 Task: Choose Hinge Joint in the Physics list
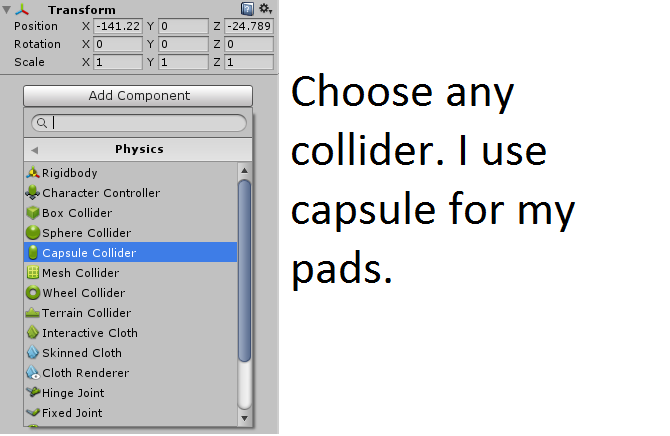pos(73,393)
